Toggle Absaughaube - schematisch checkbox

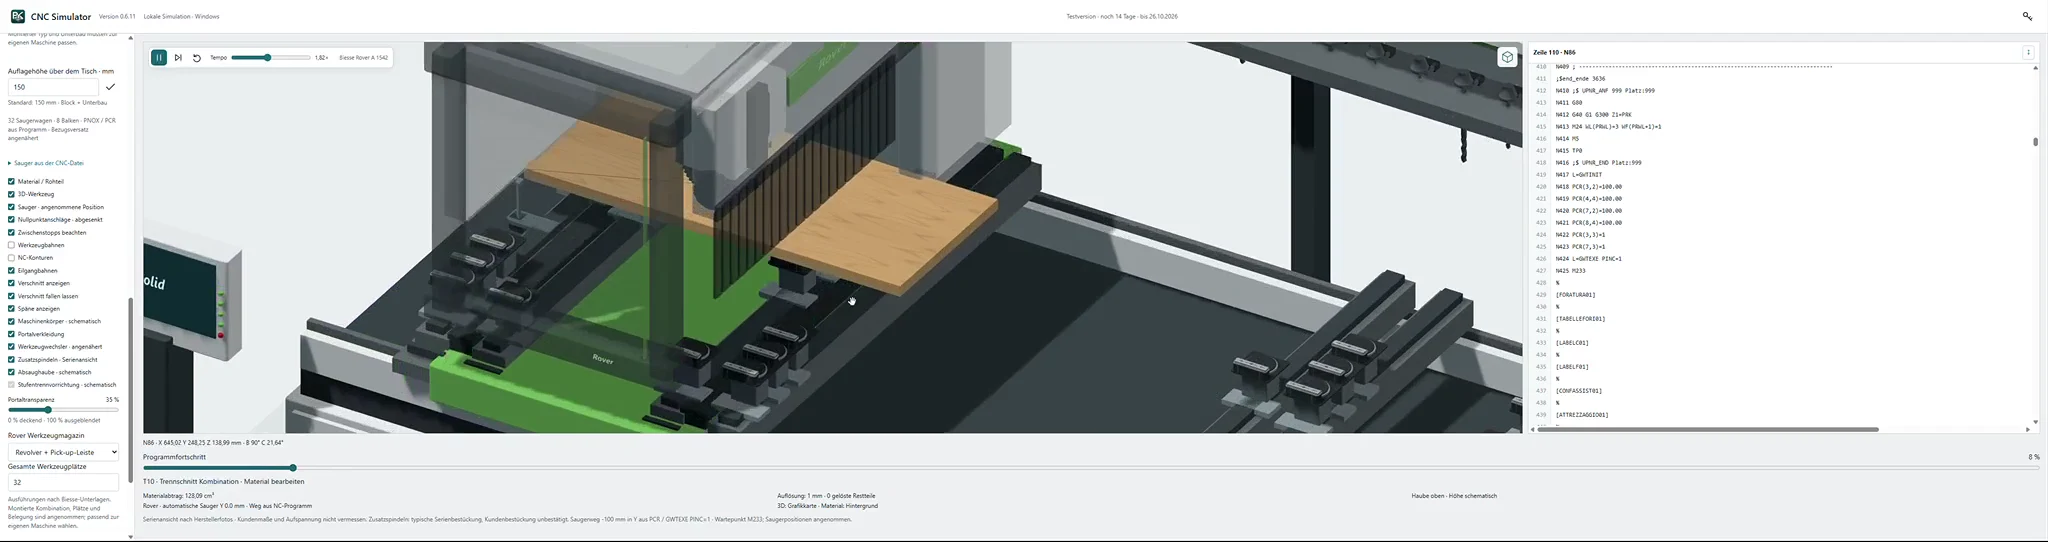click(11, 372)
